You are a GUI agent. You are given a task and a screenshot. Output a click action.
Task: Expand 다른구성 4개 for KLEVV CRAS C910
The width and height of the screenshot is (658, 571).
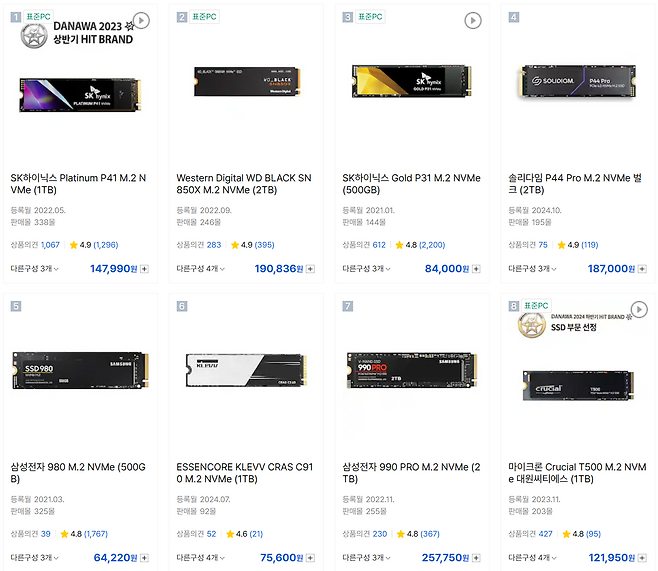(200, 558)
